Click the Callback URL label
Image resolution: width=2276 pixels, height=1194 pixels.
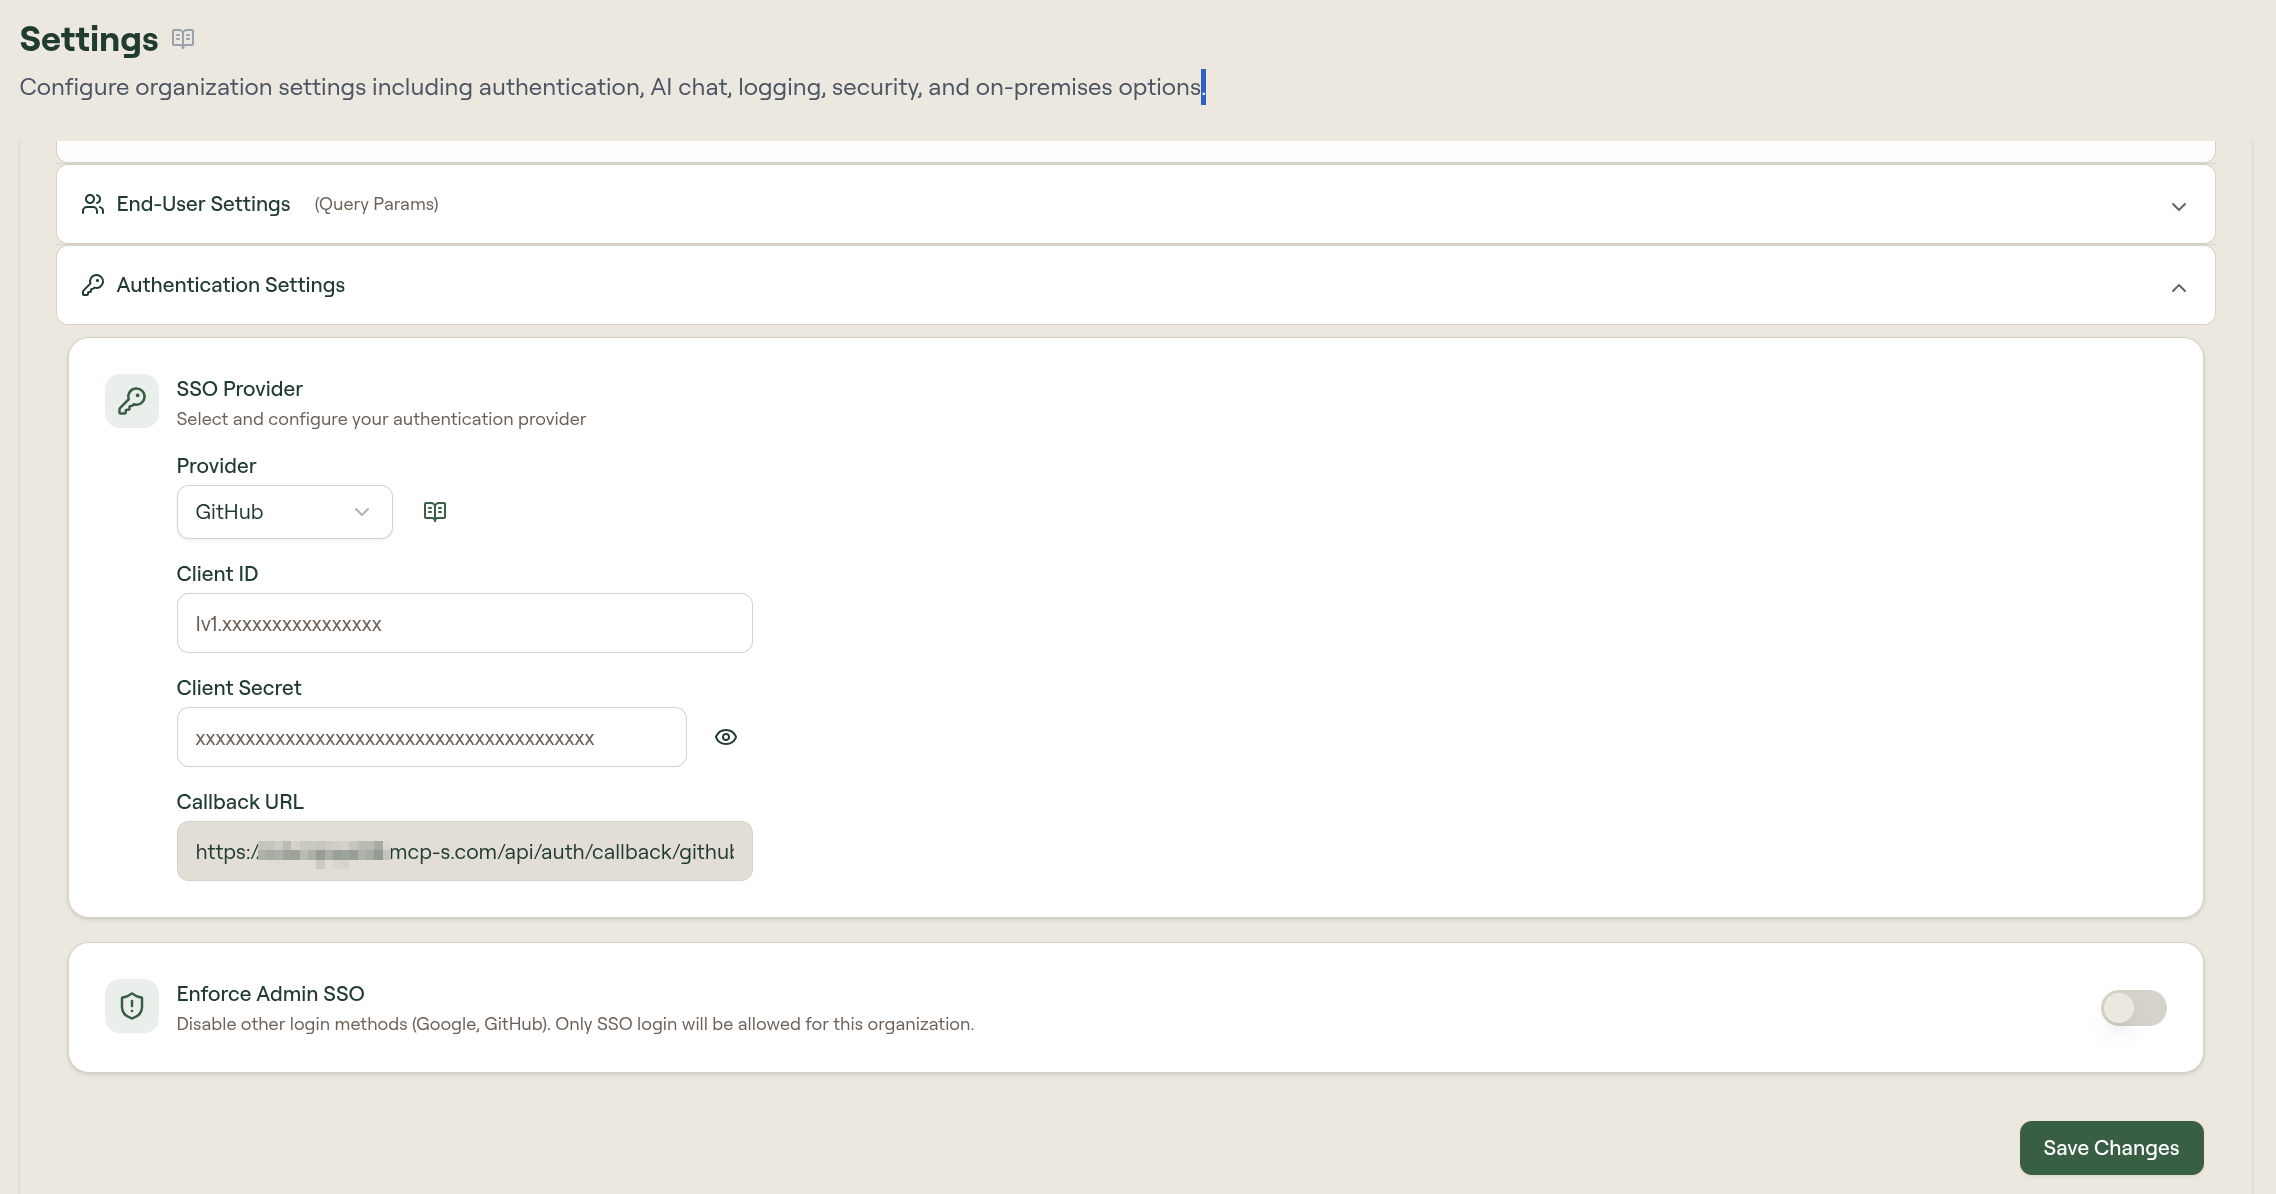tap(240, 802)
